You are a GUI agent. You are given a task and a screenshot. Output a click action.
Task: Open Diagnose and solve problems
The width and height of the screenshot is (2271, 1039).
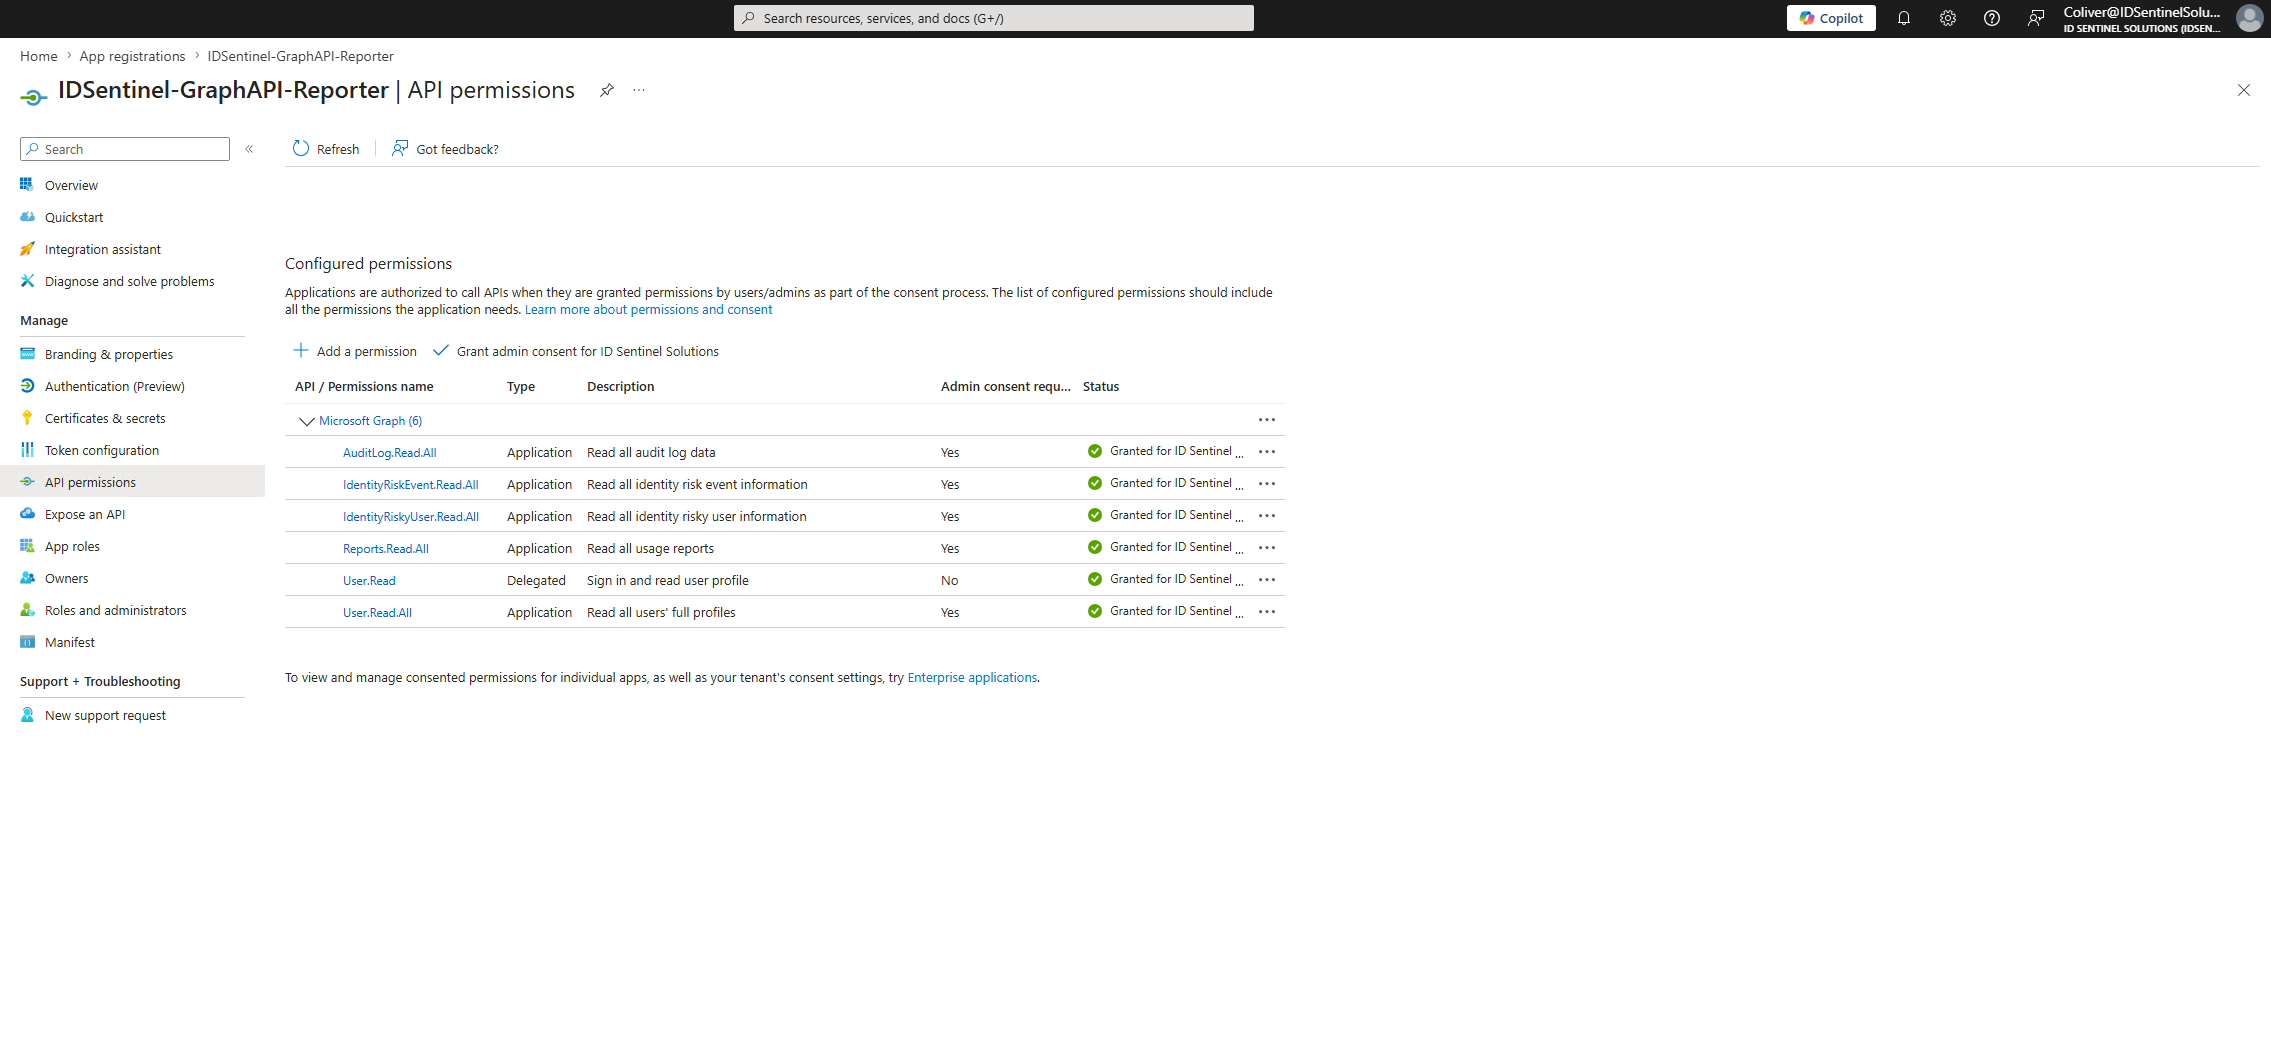click(132, 281)
